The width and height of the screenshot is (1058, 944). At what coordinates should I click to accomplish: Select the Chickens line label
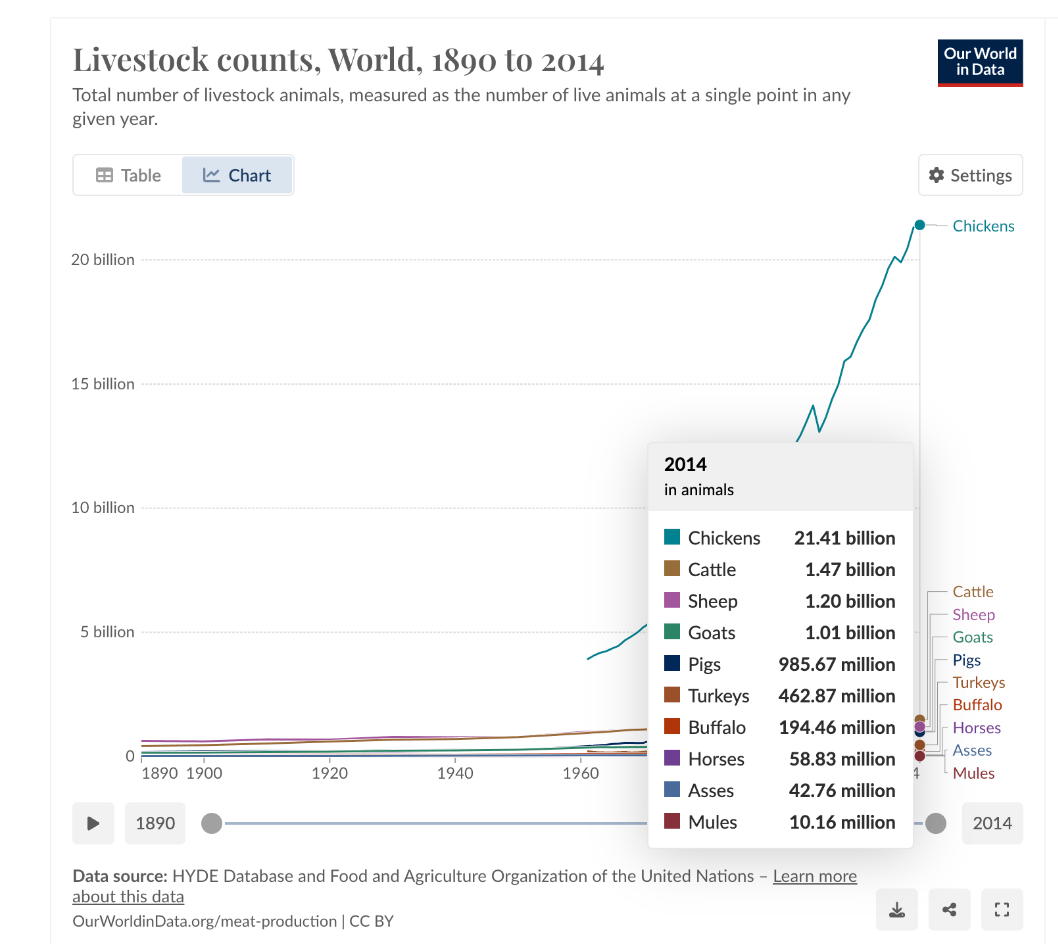click(x=983, y=226)
